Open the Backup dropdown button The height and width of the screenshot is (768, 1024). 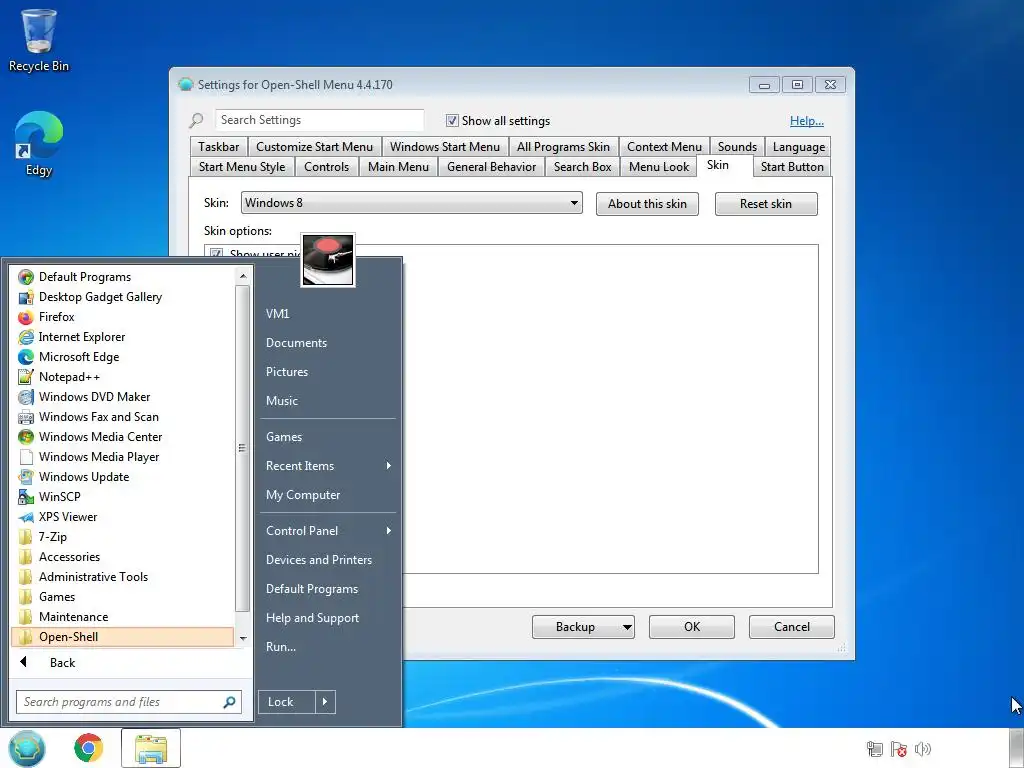(x=583, y=627)
